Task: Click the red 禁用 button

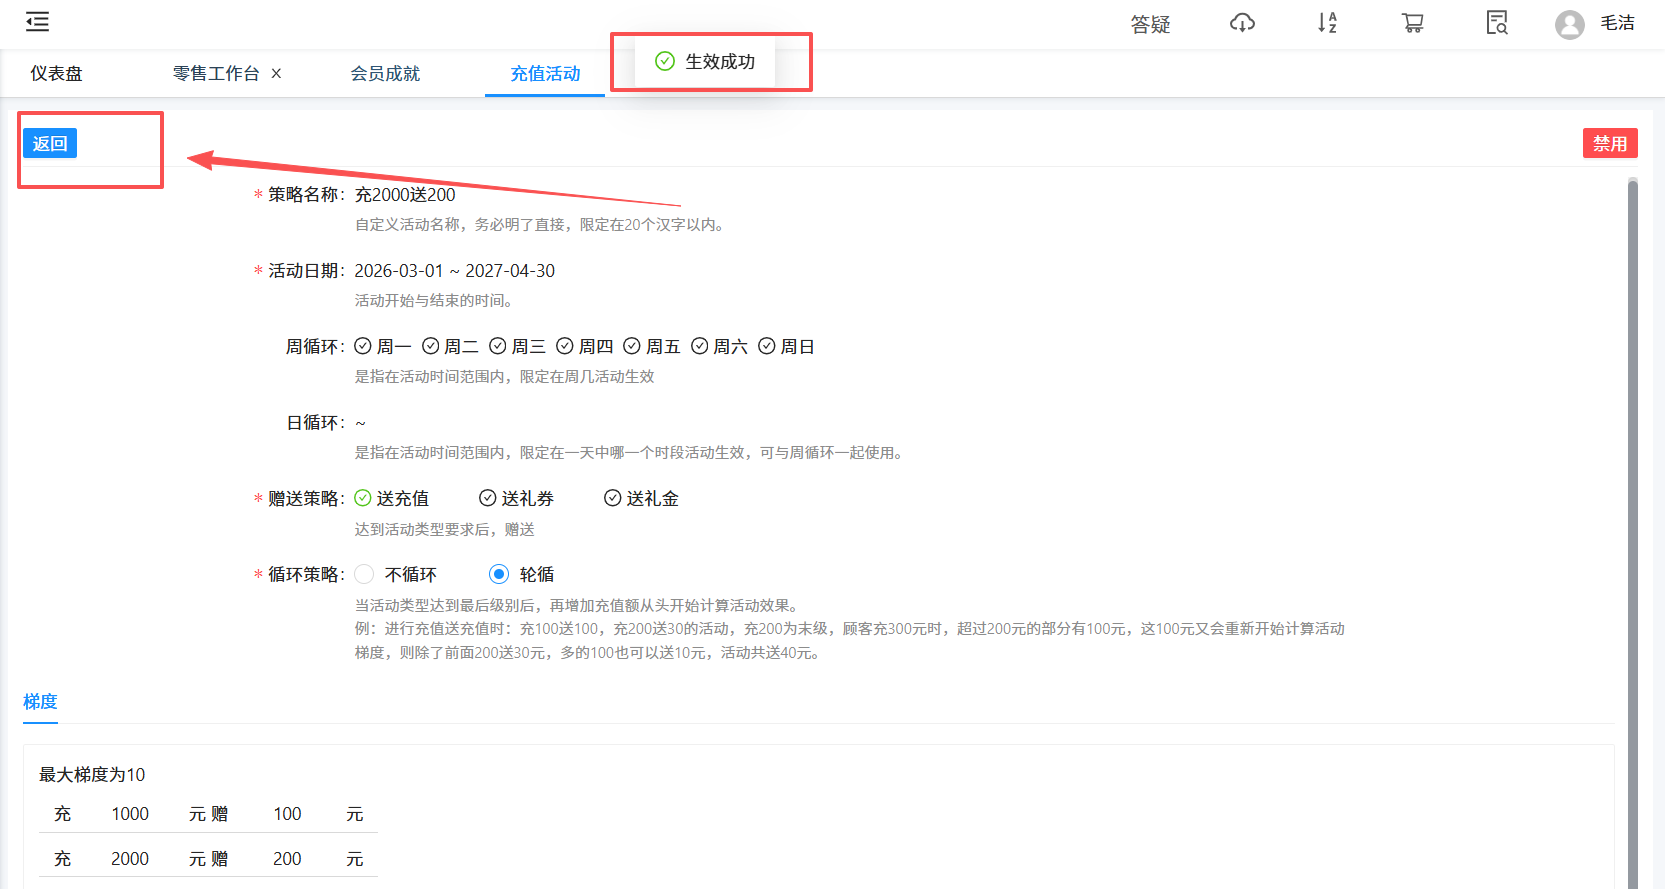Action: [x=1610, y=143]
